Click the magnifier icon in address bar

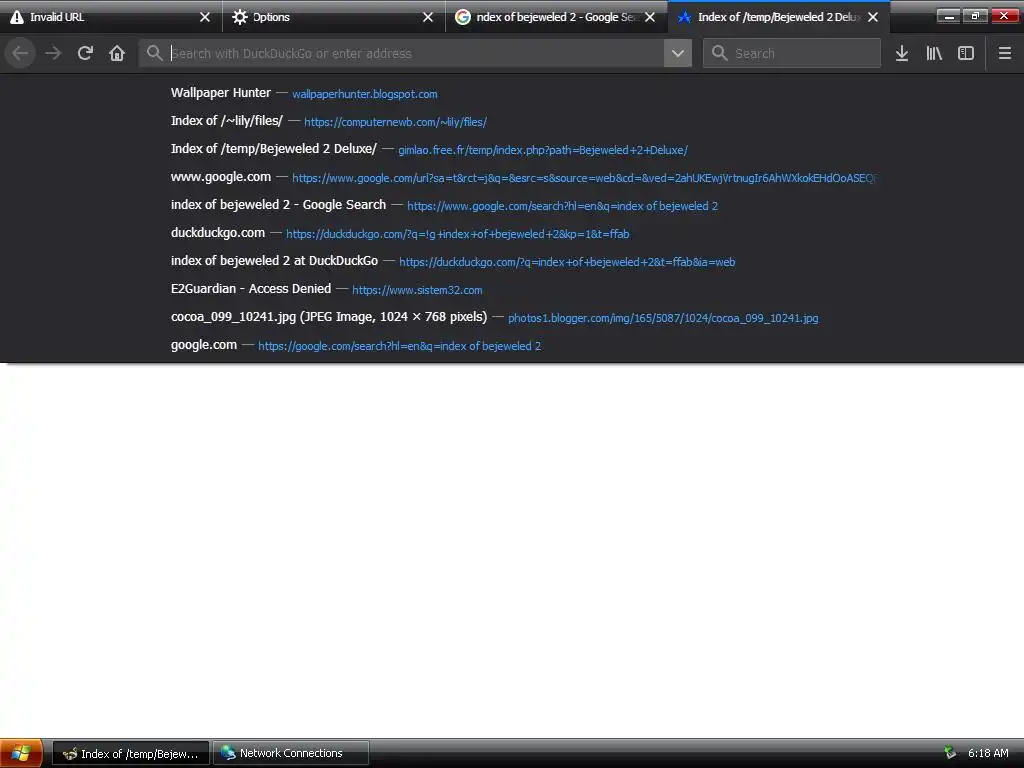(154, 53)
